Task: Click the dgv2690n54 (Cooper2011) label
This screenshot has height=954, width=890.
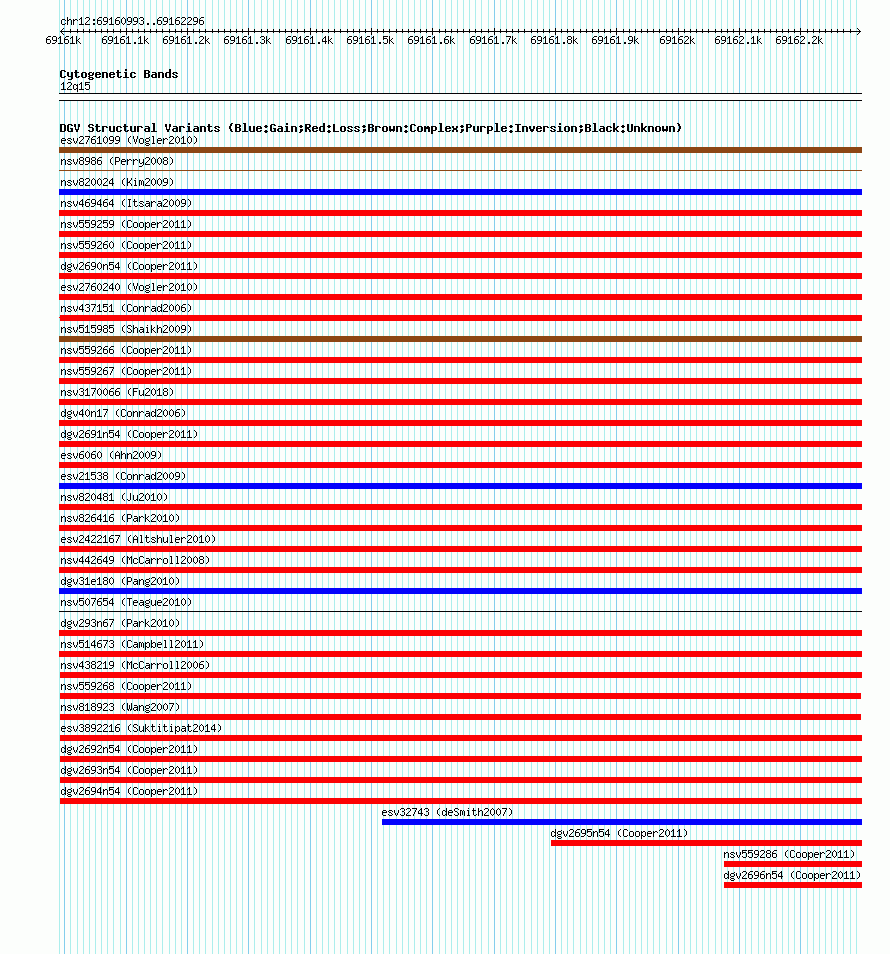Action: point(129,266)
